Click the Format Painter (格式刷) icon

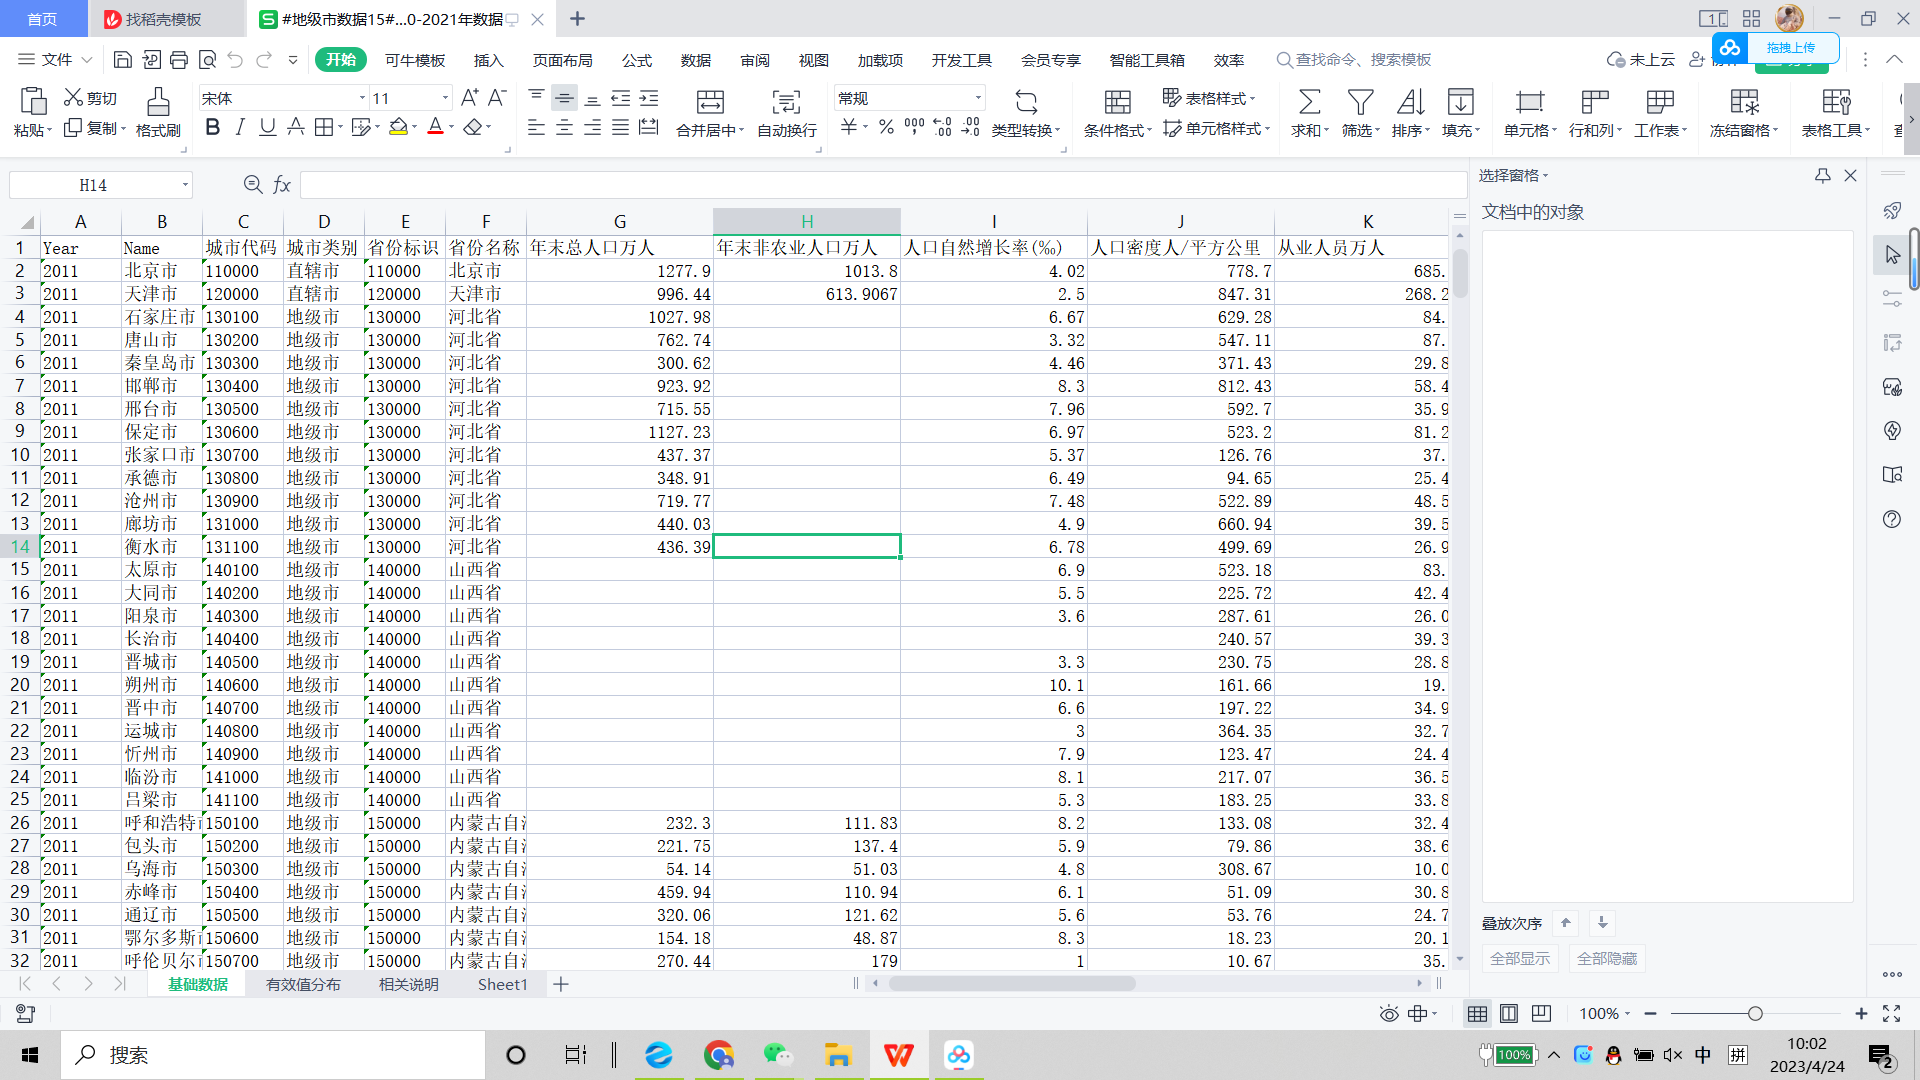(x=158, y=102)
